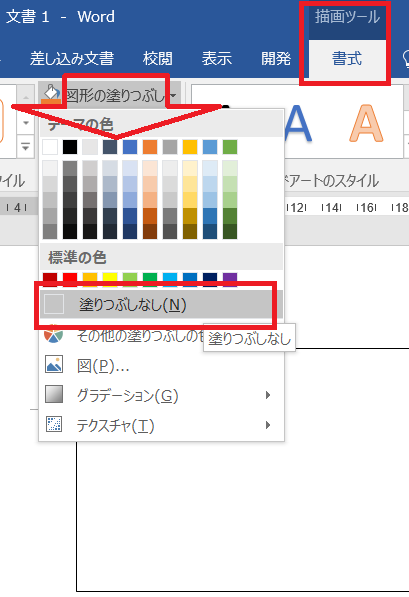Pick purple standard color swatch
This screenshot has width=409, height=597.
[230, 279]
